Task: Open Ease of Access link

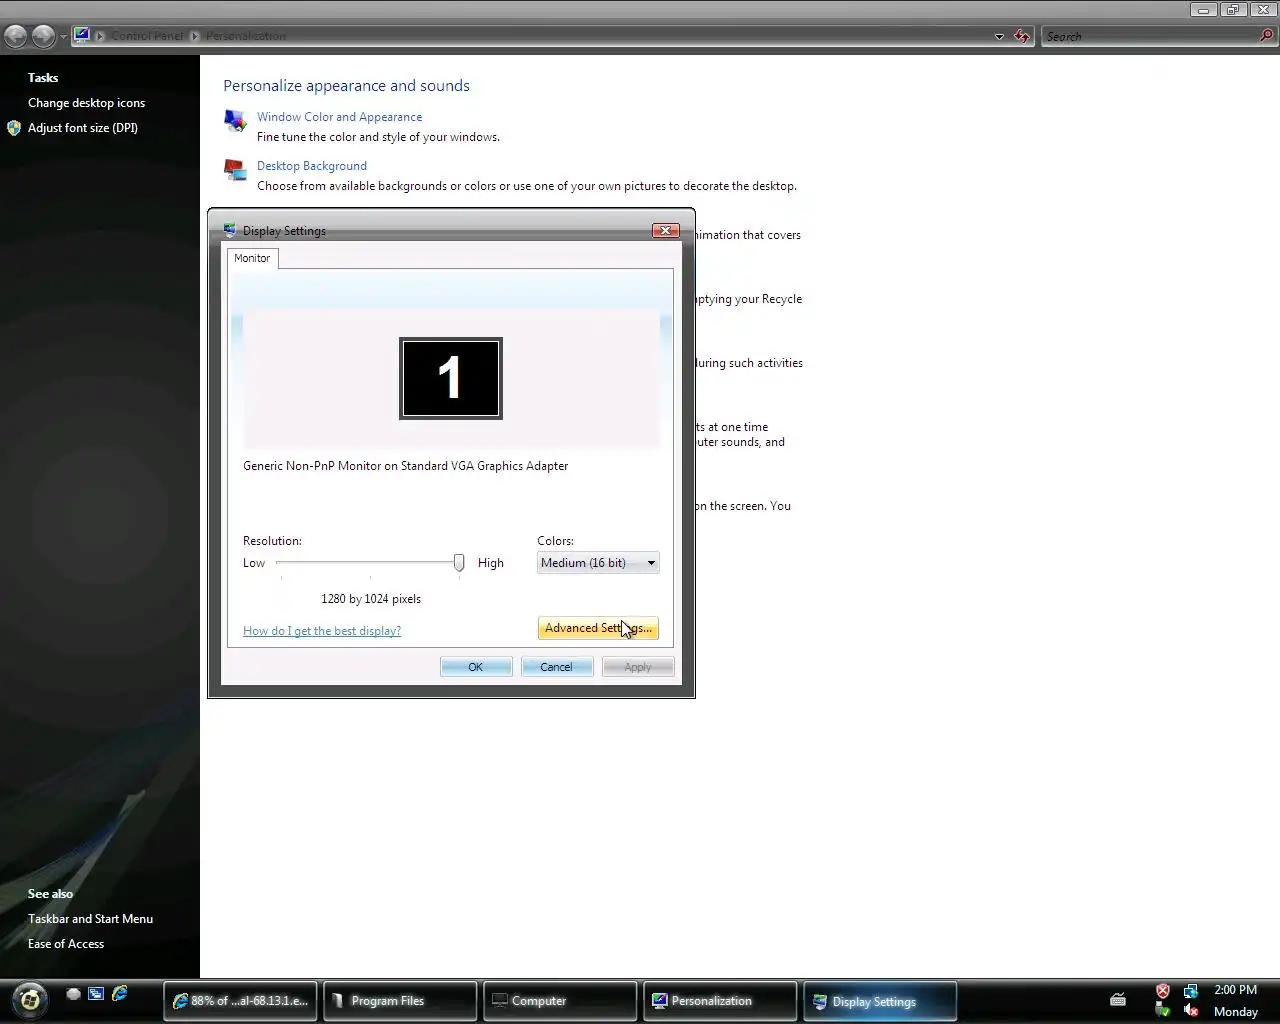Action: pos(66,944)
